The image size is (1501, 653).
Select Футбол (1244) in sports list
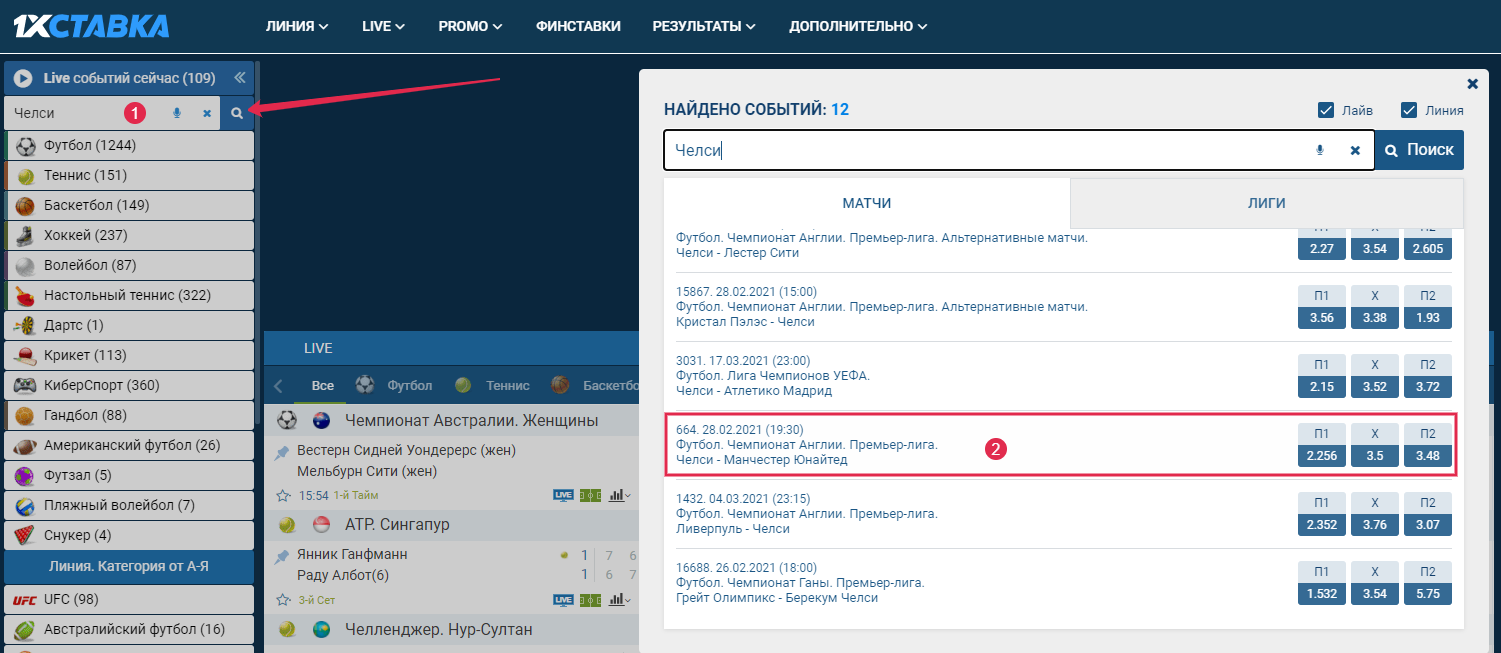tap(129, 145)
